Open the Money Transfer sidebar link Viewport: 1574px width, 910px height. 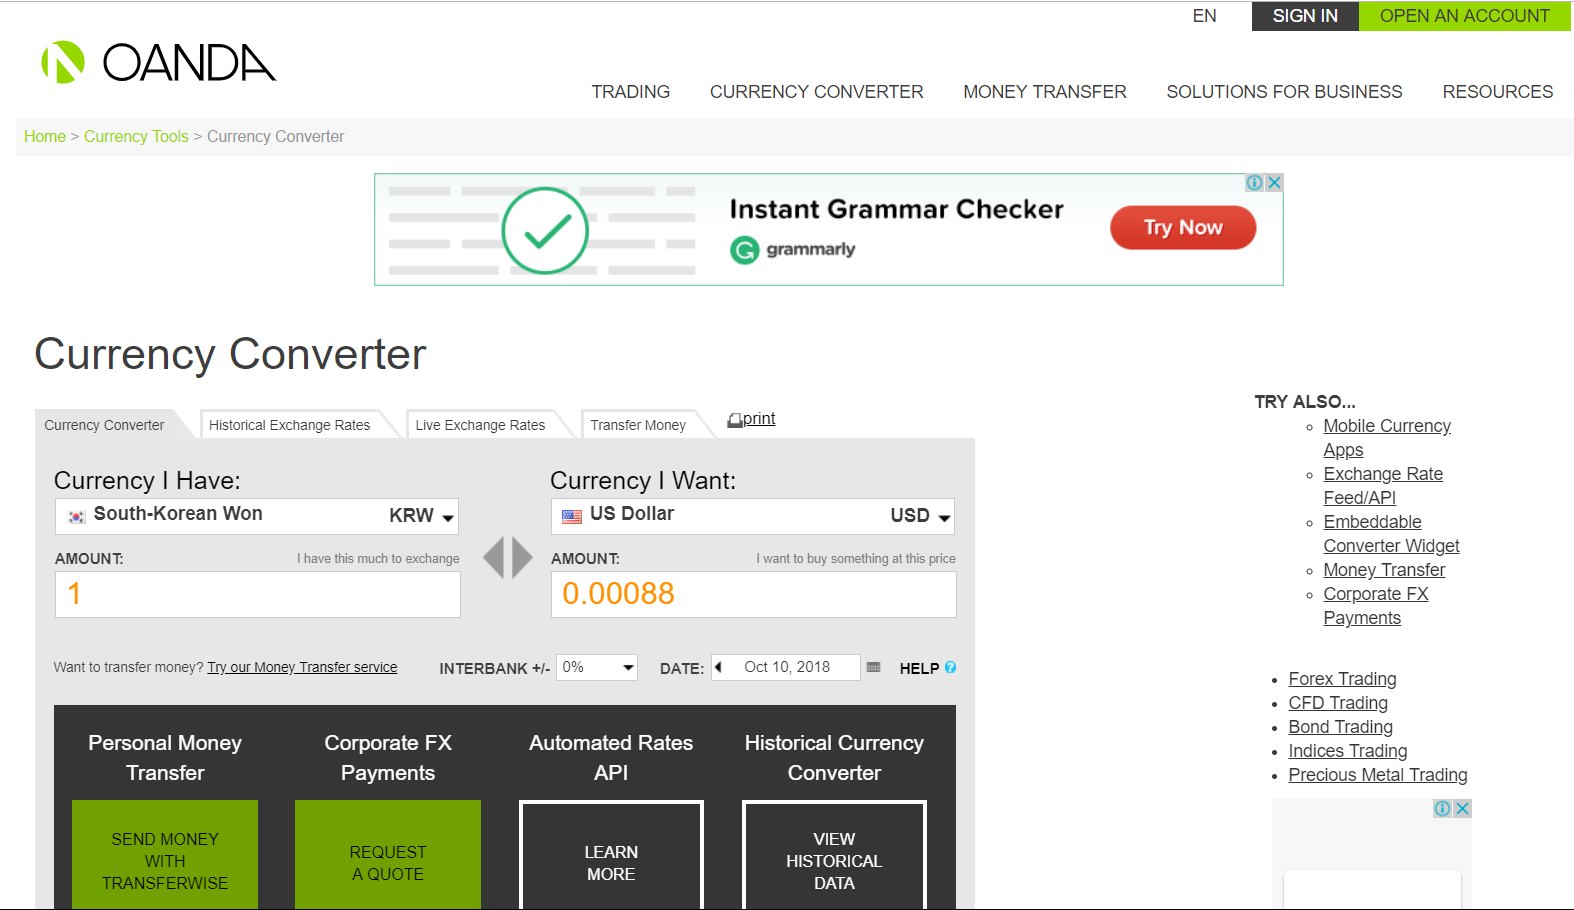pos(1384,570)
